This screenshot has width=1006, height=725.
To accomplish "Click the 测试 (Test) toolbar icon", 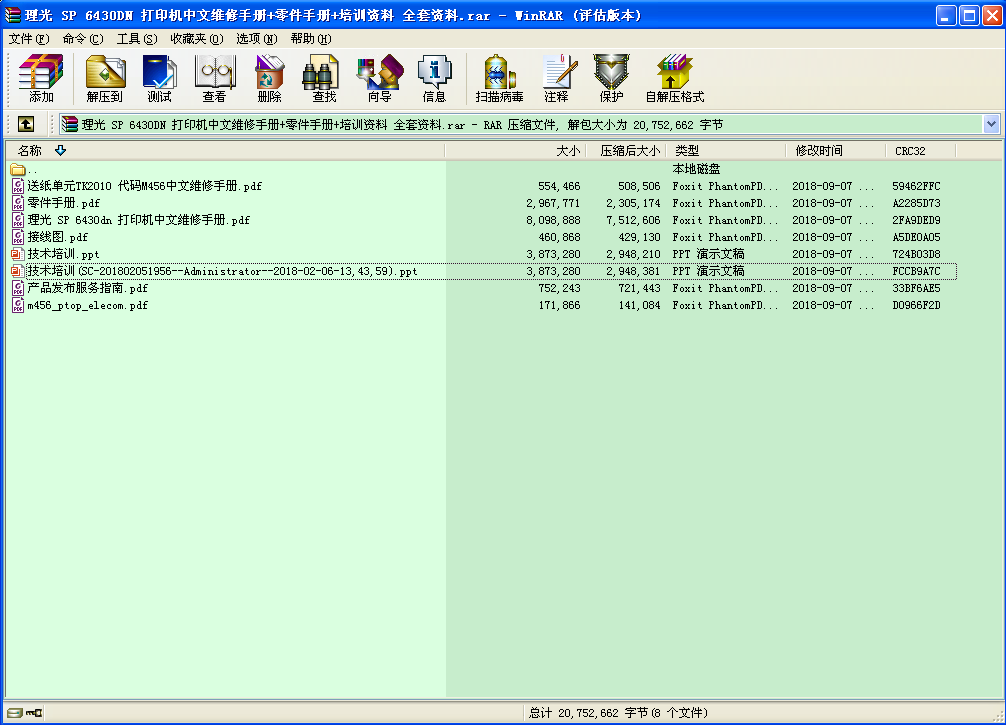I will tap(160, 78).
